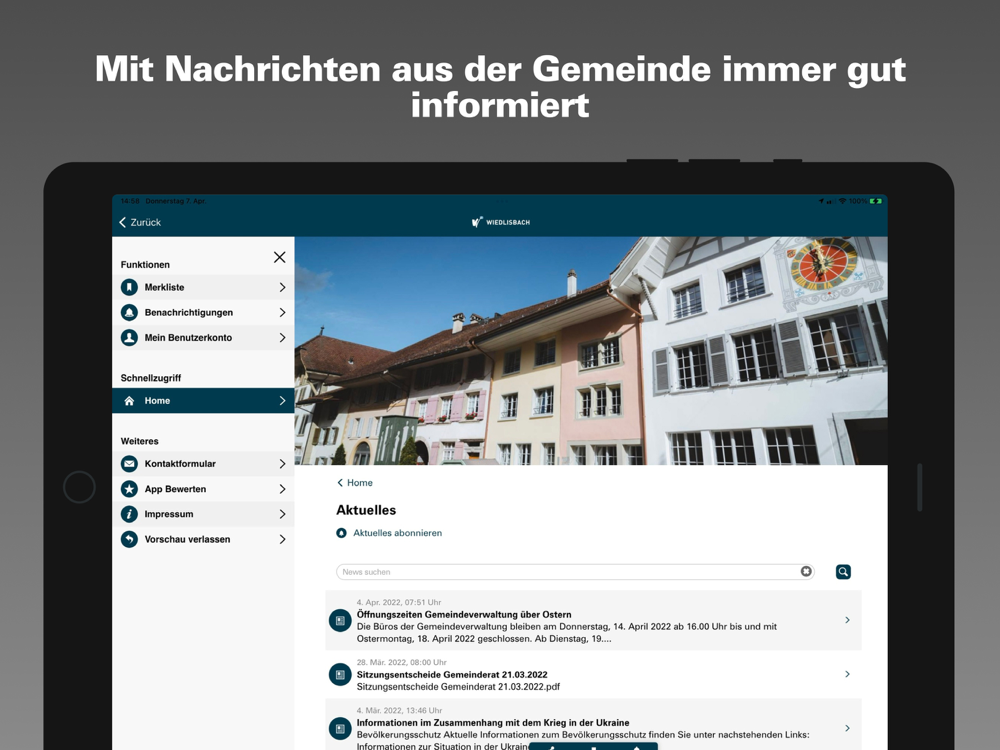Open chevron of Sitzungsentscheide Gemeinderat row
The width and height of the screenshot is (1000, 750).
[848, 674]
